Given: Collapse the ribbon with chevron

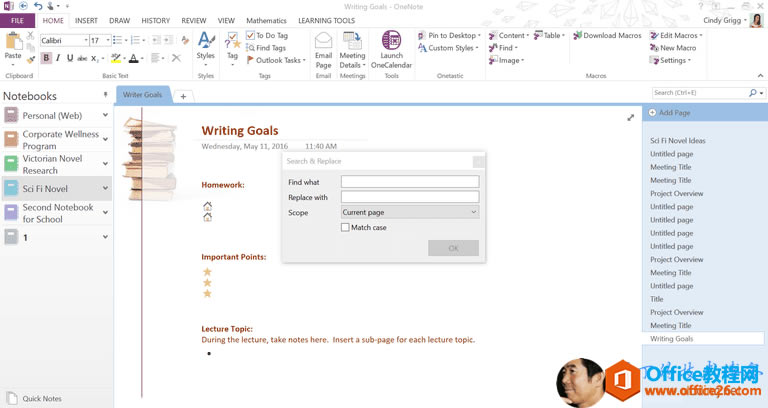Looking at the screenshot, I should [760, 75].
